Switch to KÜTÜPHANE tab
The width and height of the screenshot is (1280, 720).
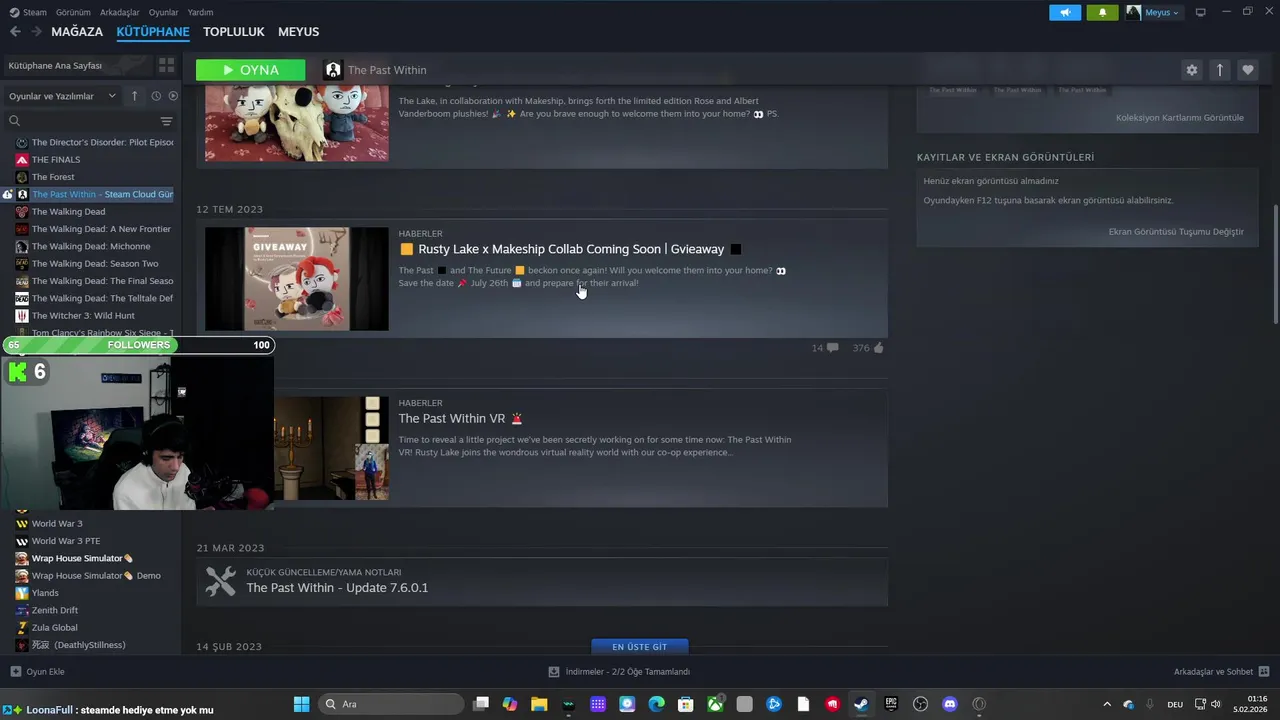tap(153, 32)
